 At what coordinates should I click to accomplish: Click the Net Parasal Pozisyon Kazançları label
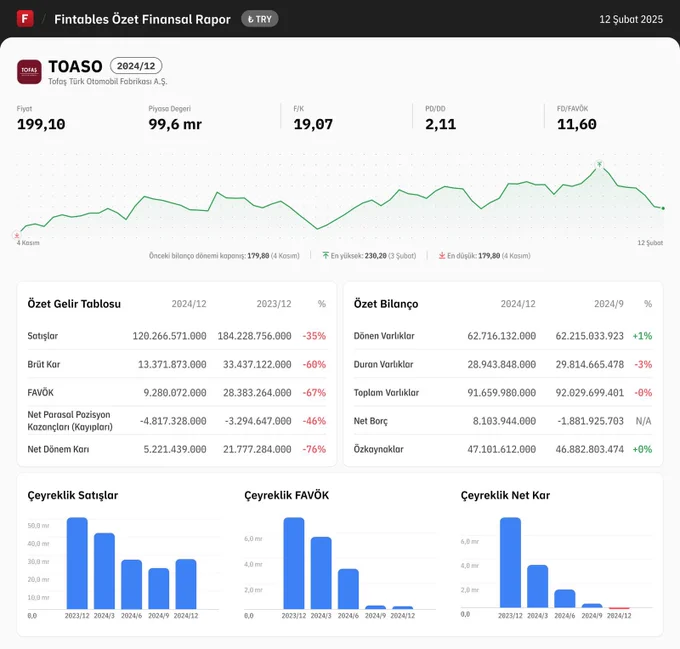point(70,421)
